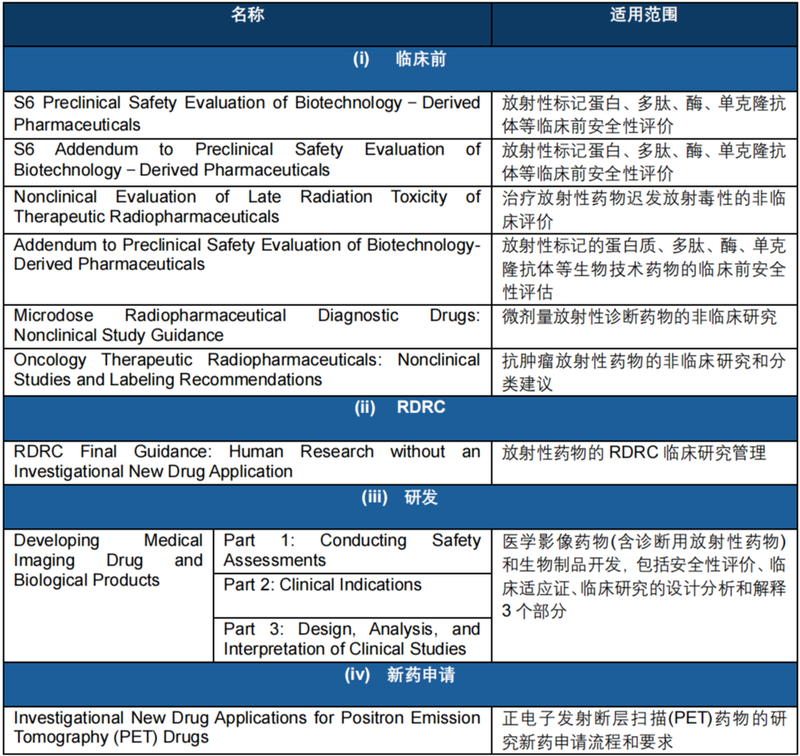The image size is (800, 756).
Task: Click the "名称" column header
Action: tap(247, 17)
